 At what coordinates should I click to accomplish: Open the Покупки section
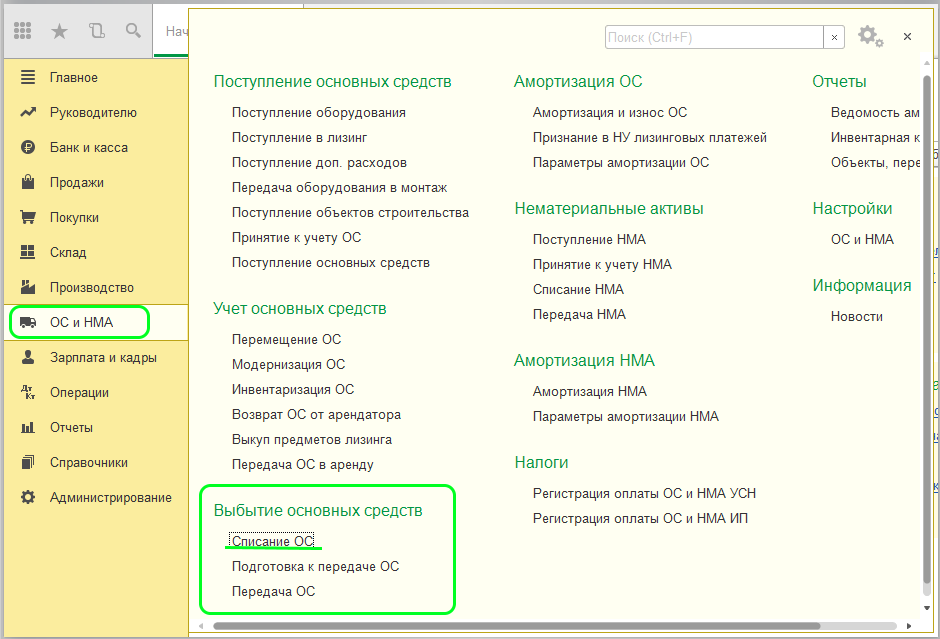74,217
